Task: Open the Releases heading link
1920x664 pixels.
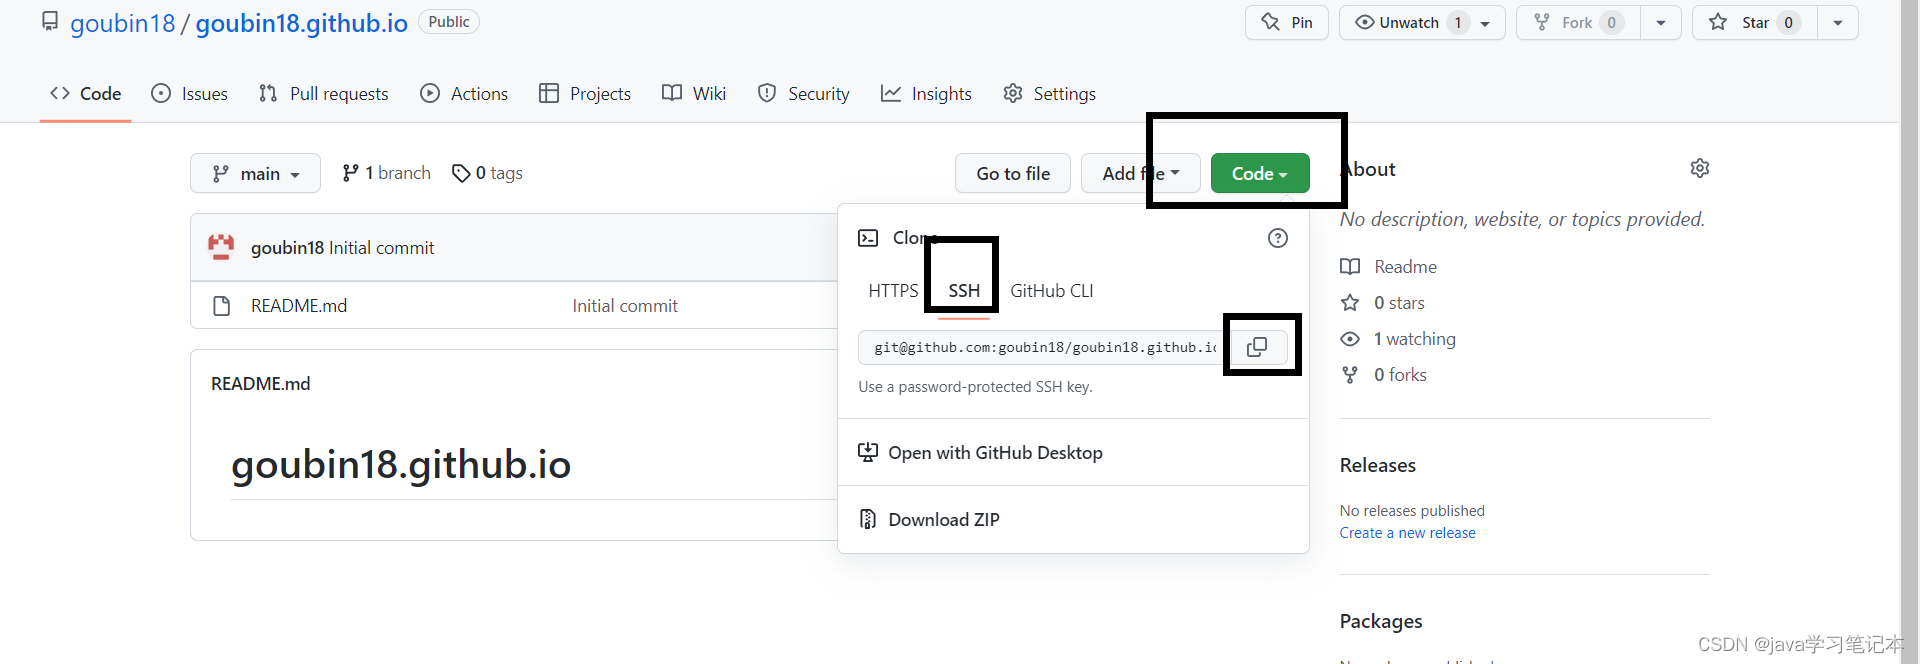Action: (1378, 465)
